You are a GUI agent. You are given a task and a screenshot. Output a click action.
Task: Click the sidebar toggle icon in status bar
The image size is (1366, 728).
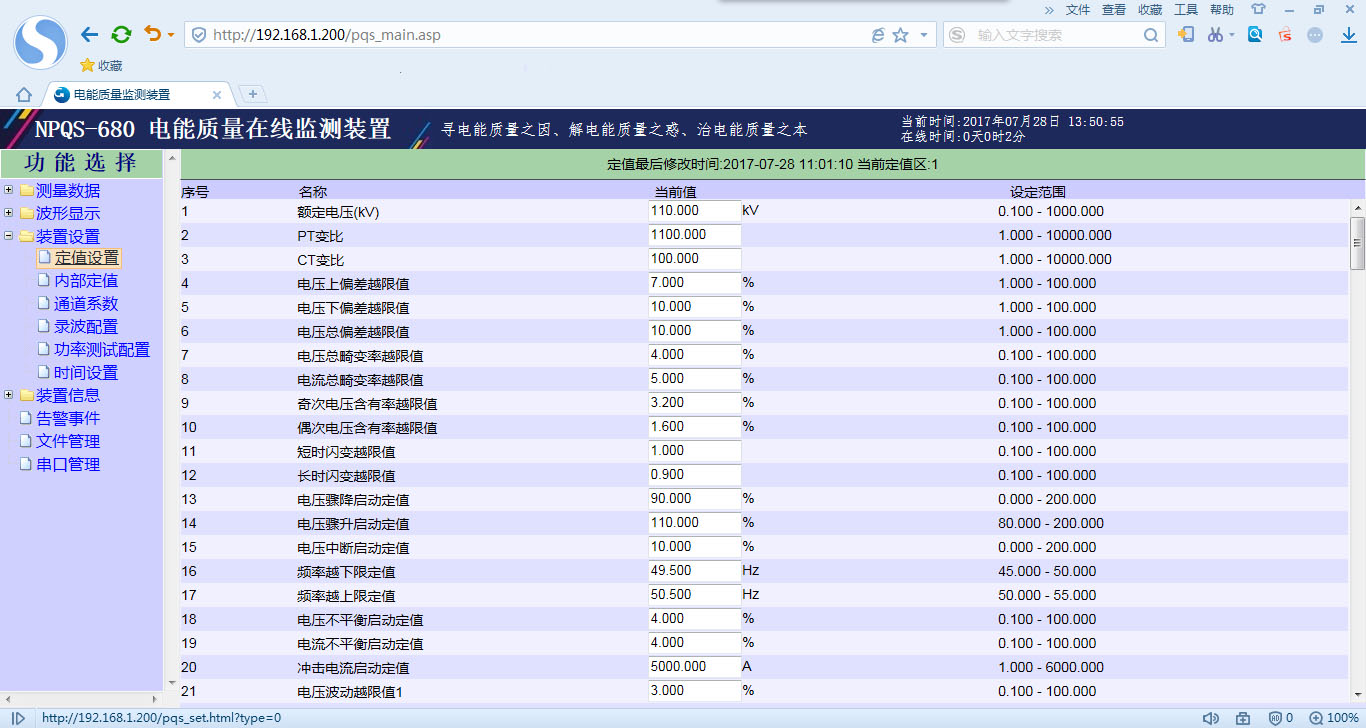tap(18, 718)
